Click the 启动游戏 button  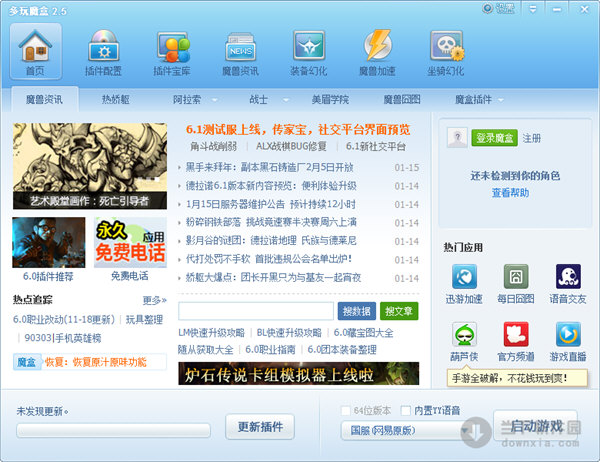point(536,426)
